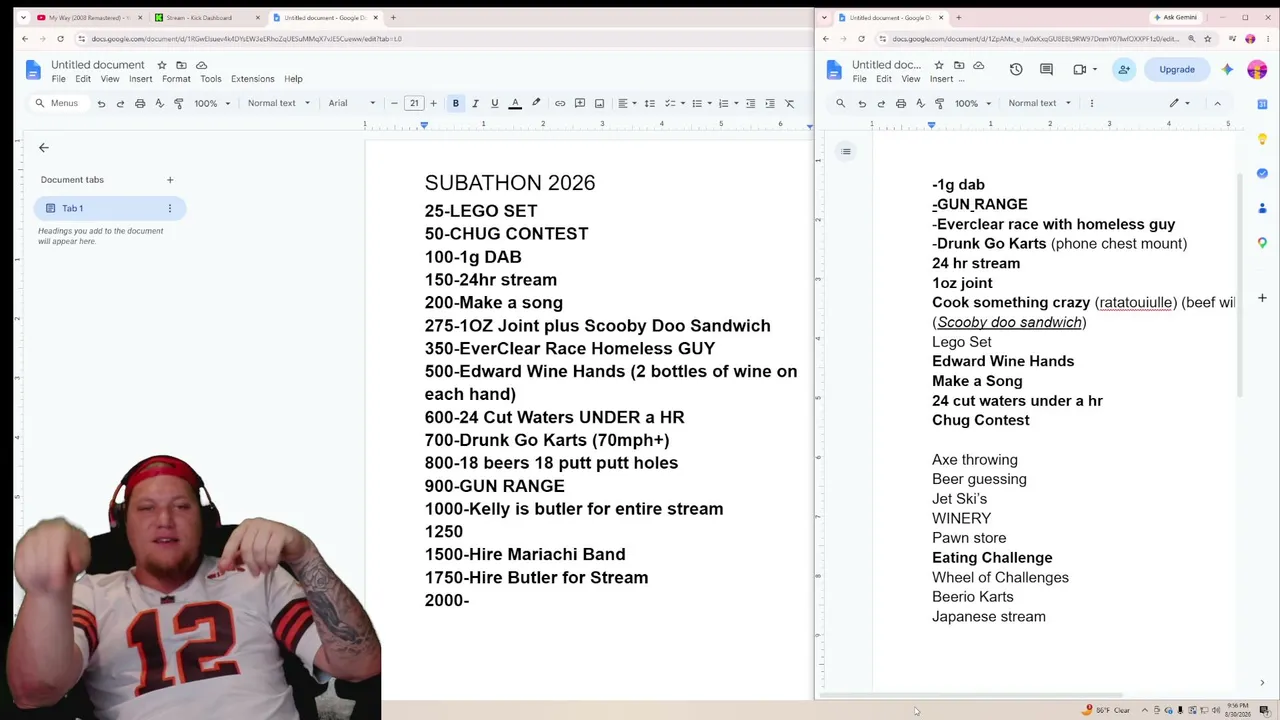Open paragraph style dropdown in left document
The image size is (1280, 720).
(x=278, y=103)
